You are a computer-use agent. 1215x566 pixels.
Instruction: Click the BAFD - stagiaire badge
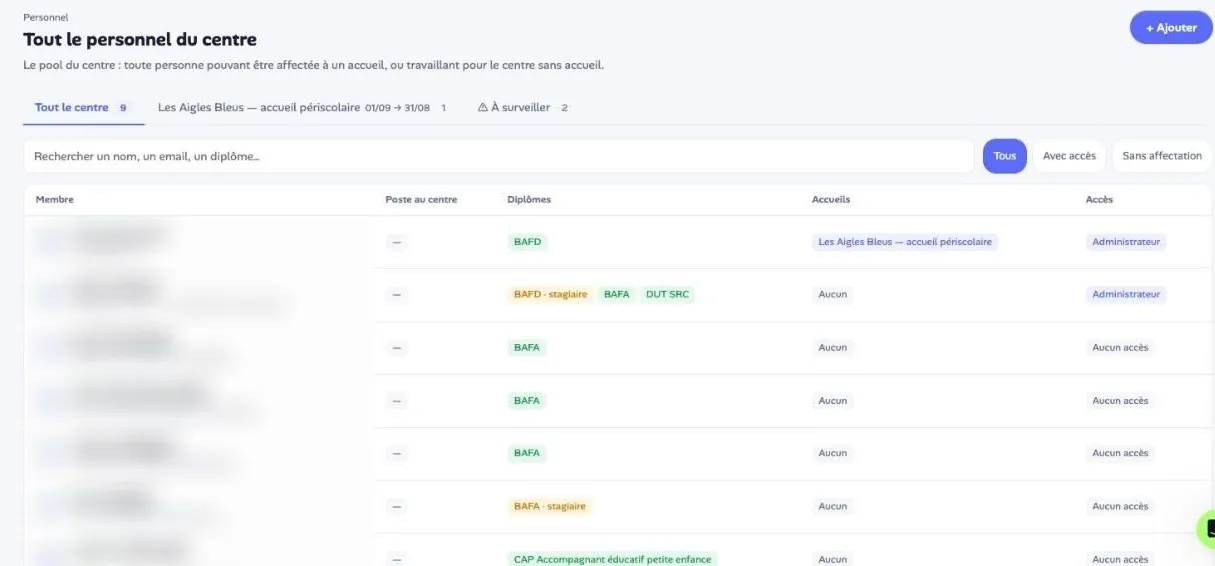tap(550, 295)
